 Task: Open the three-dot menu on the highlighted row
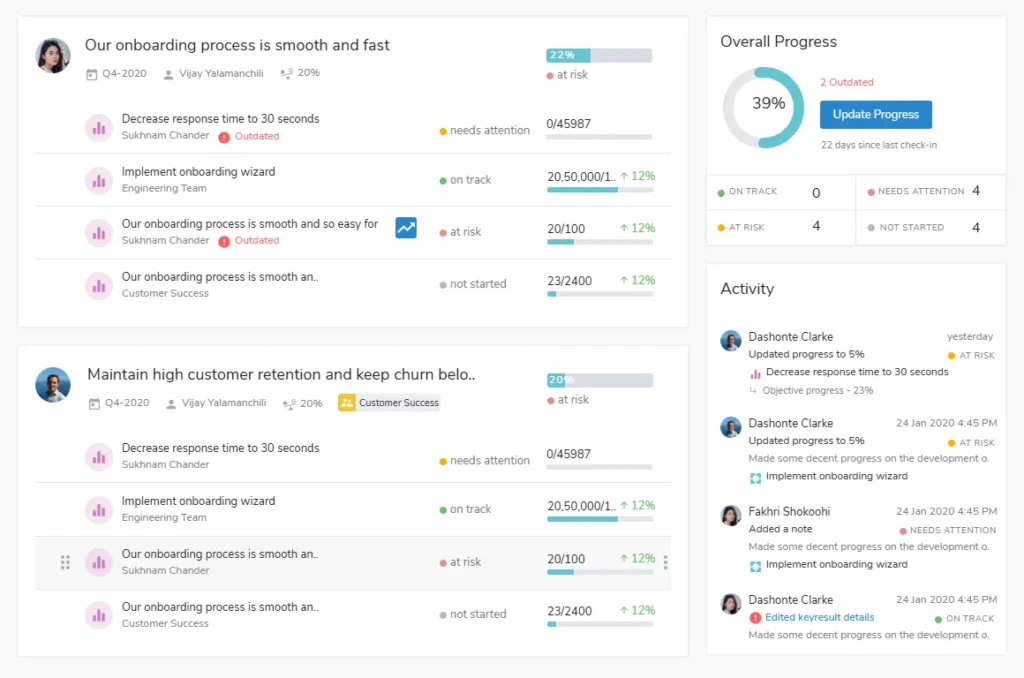pos(666,562)
